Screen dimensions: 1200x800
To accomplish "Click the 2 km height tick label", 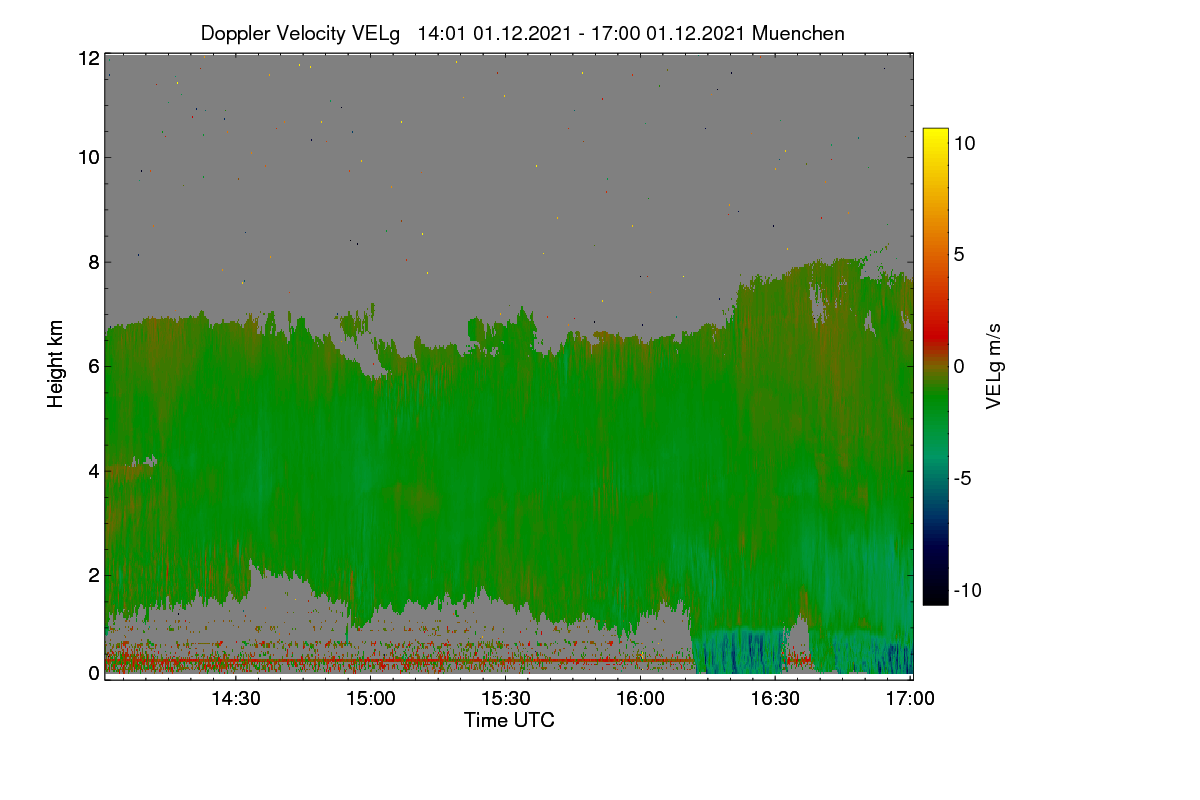I will (x=94, y=575).
